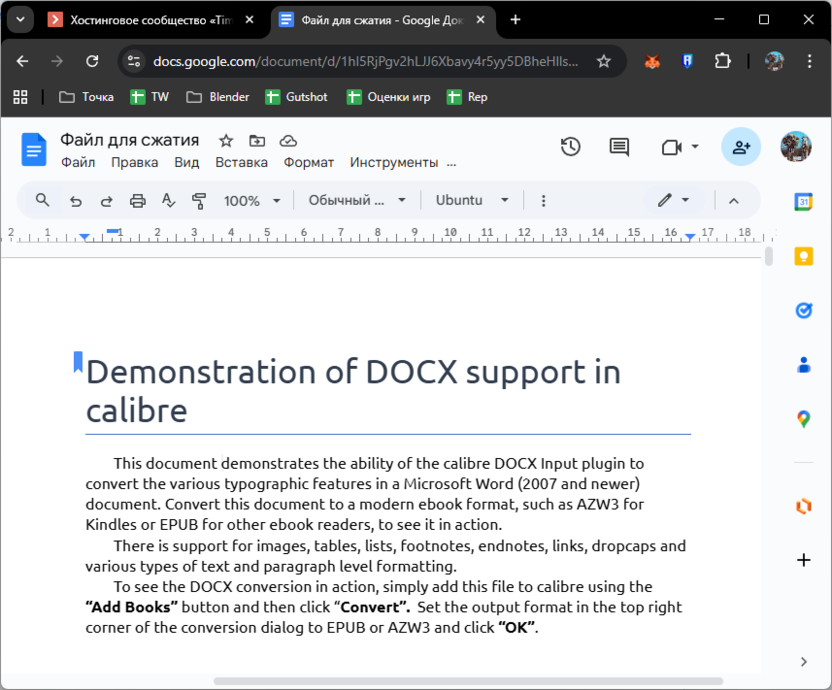Viewport: 832px width, 690px height.
Task: Star the document Файл для сжатия
Action: [226, 141]
